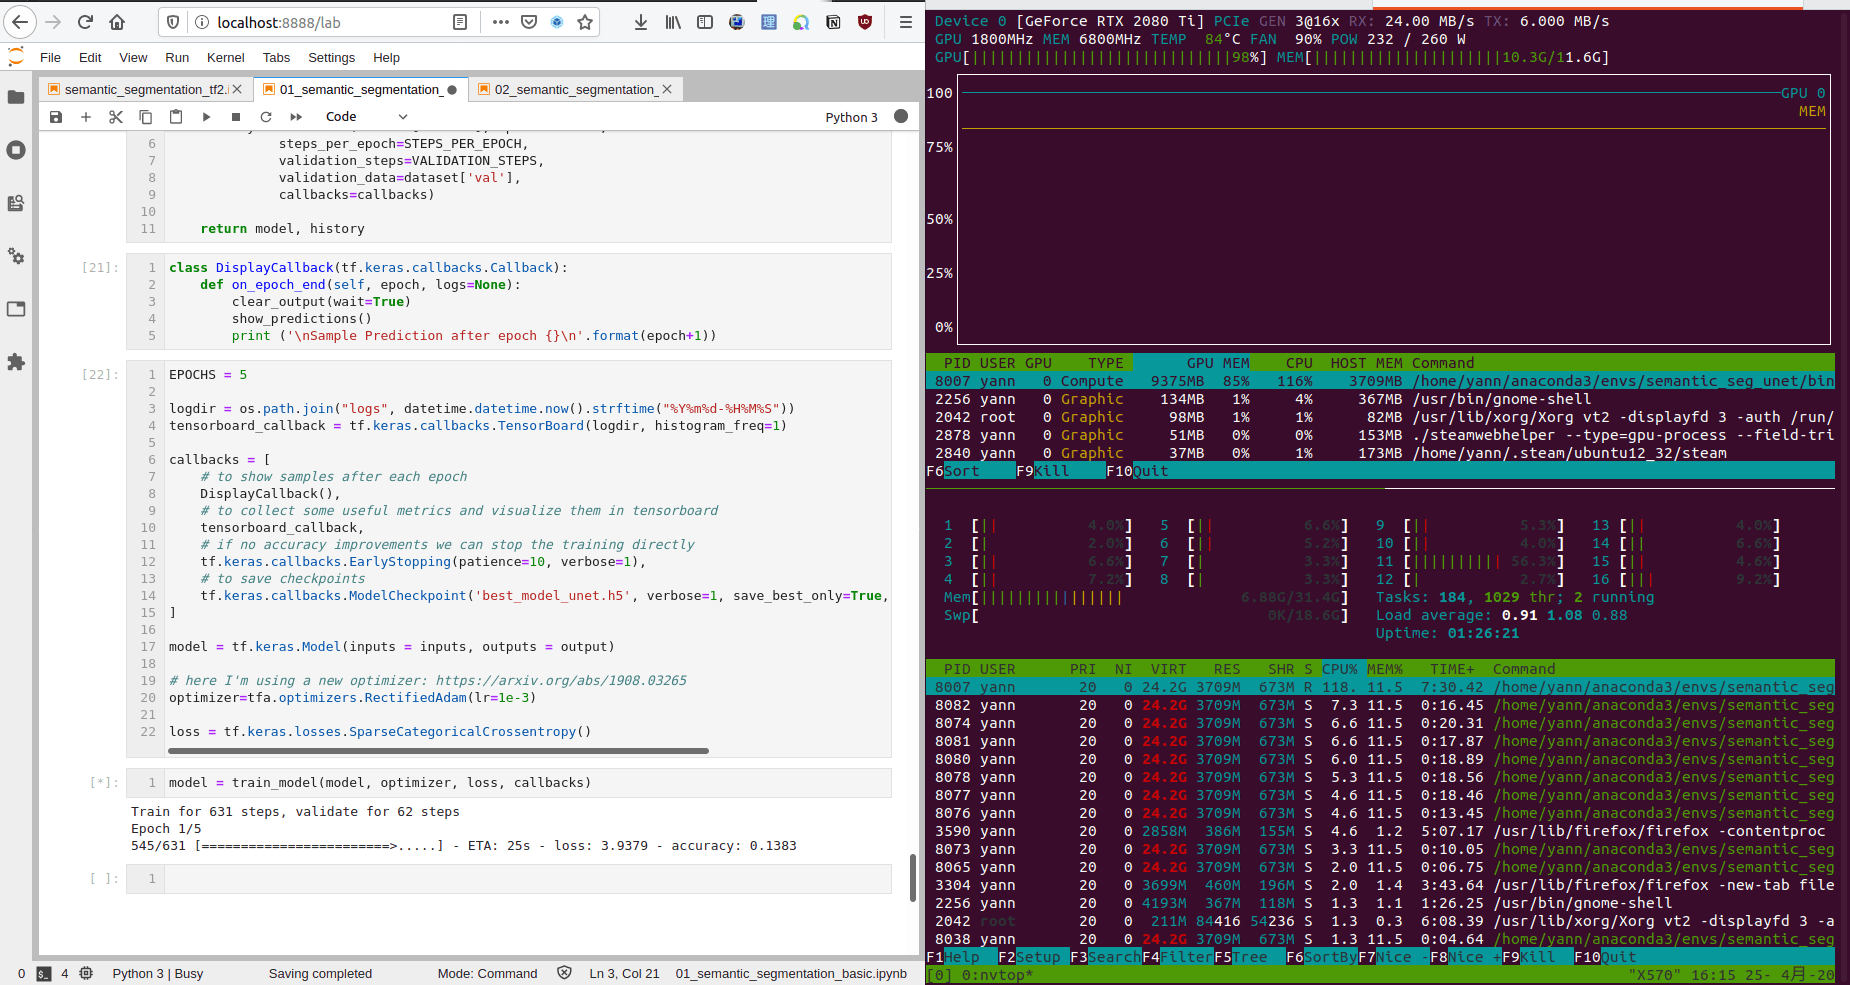Cut the selected cell with scissors
The width and height of the screenshot is (1850, 985).
[116, 117]
